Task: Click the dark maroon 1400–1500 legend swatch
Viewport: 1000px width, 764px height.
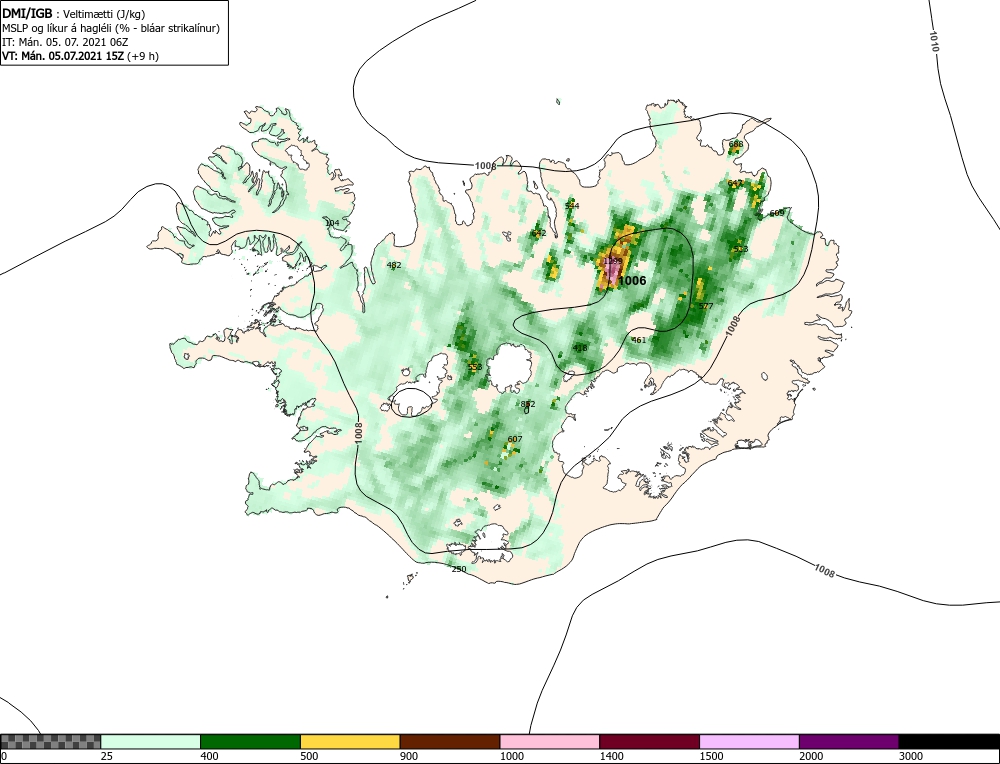Action: (x=649, y=741)
